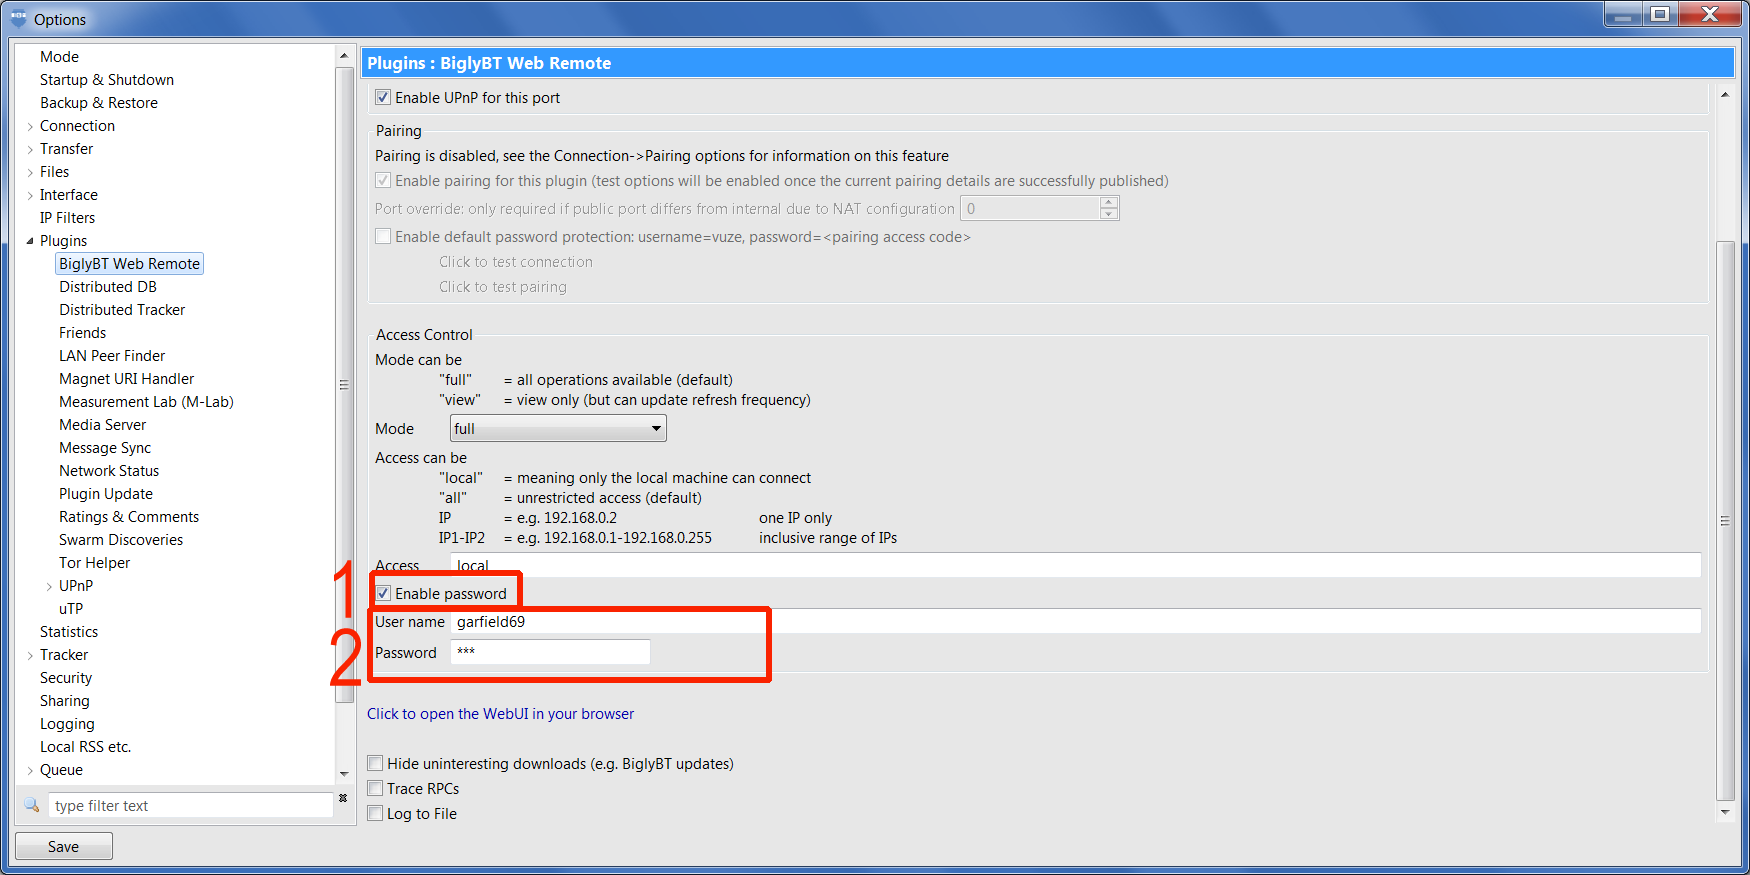Open Statistics settings
The width and height of the screenshot is (1750, 875).
[x=69, y=632]
